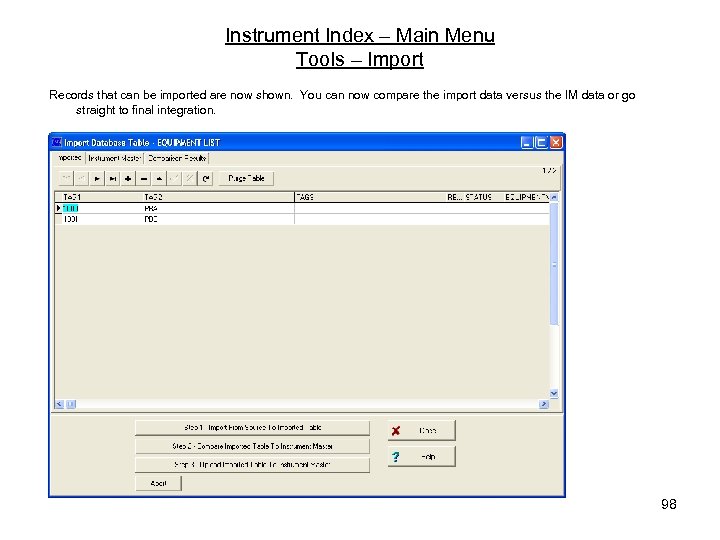Run Step 1 Import From Source button
Image resolution: width=720 pixels, height=540 pixels.
[252, 428]
